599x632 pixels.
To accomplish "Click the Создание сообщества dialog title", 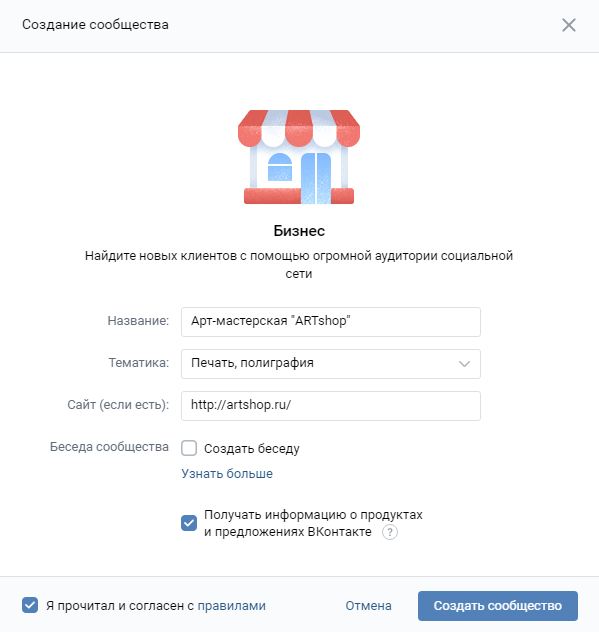I will coord(95,25).
